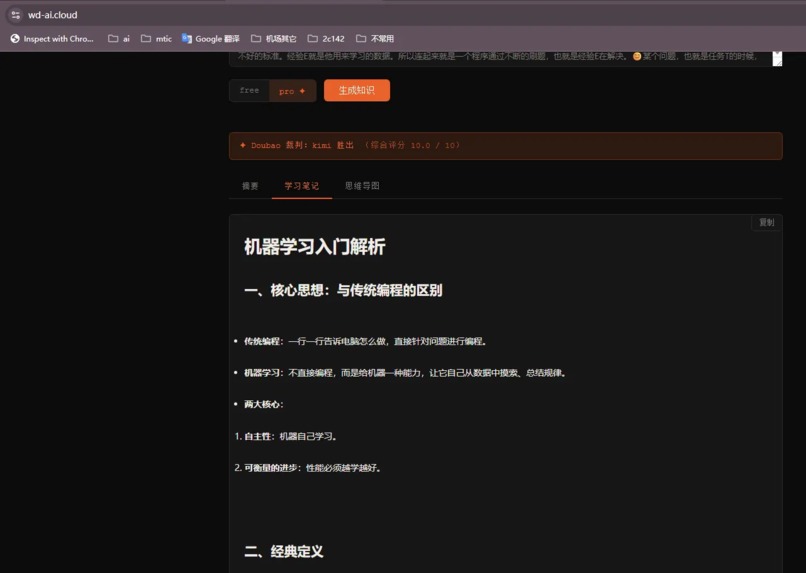Click the bullet text 两大核心
The width and height of the screenshot is (806, 573).
264,404
